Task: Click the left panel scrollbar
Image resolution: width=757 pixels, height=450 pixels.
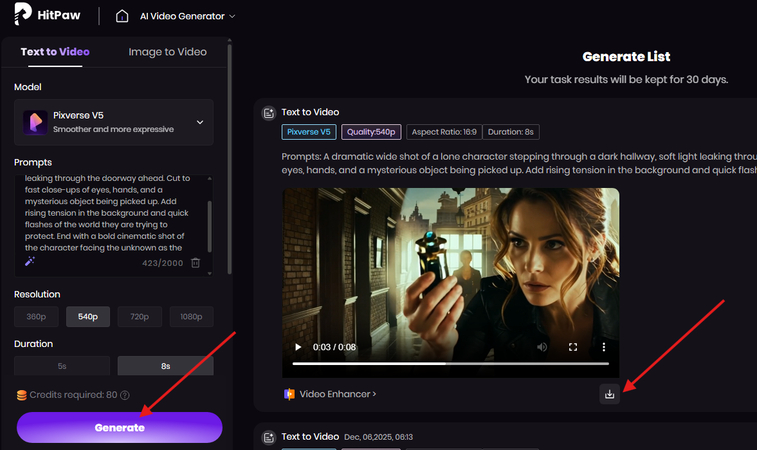Action: coord(229,159)
